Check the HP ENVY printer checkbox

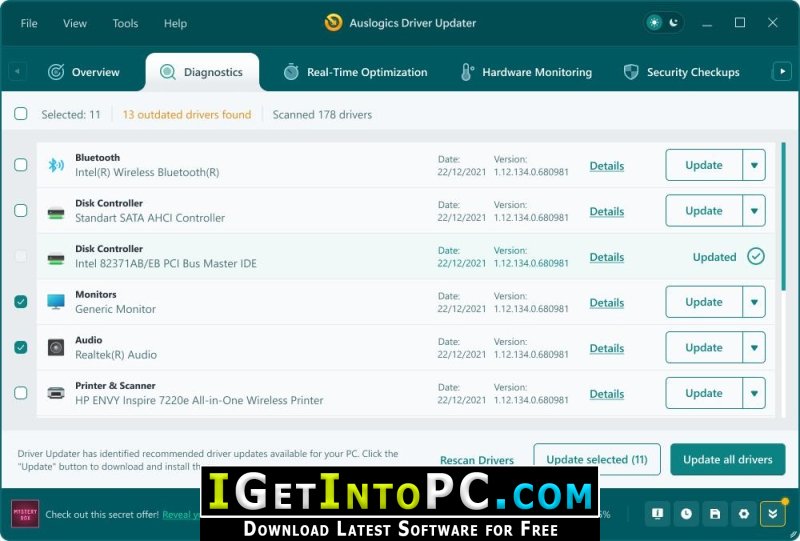click(x=21, y=393)
